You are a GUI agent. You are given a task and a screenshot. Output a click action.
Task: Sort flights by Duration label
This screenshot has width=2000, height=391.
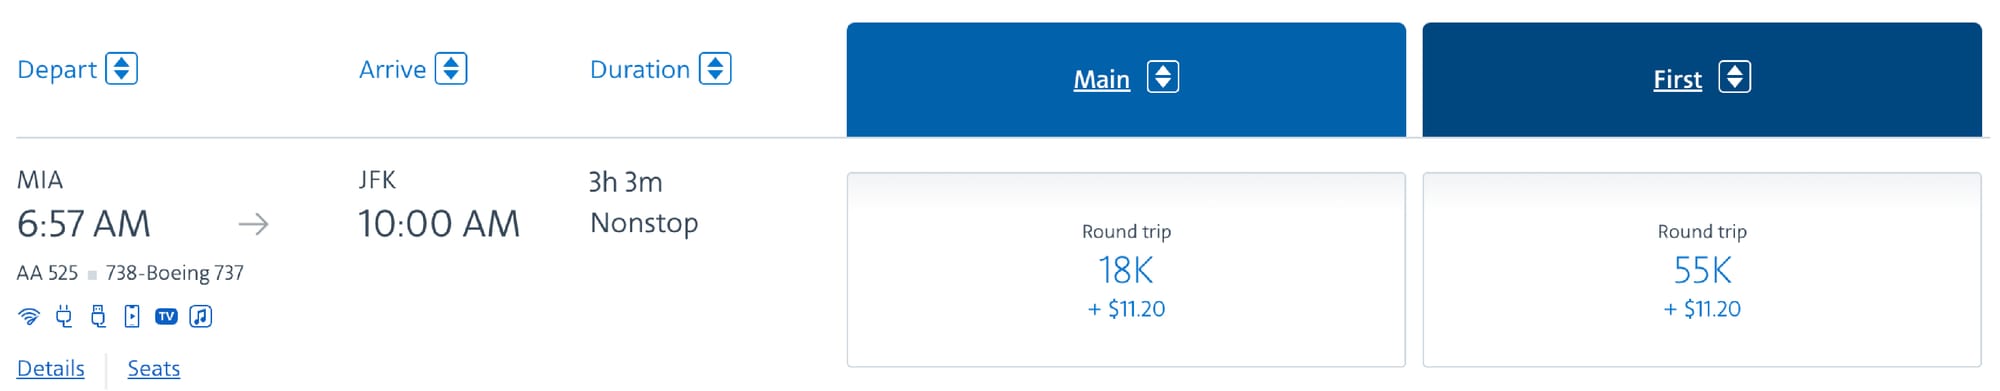pos(640,70)
